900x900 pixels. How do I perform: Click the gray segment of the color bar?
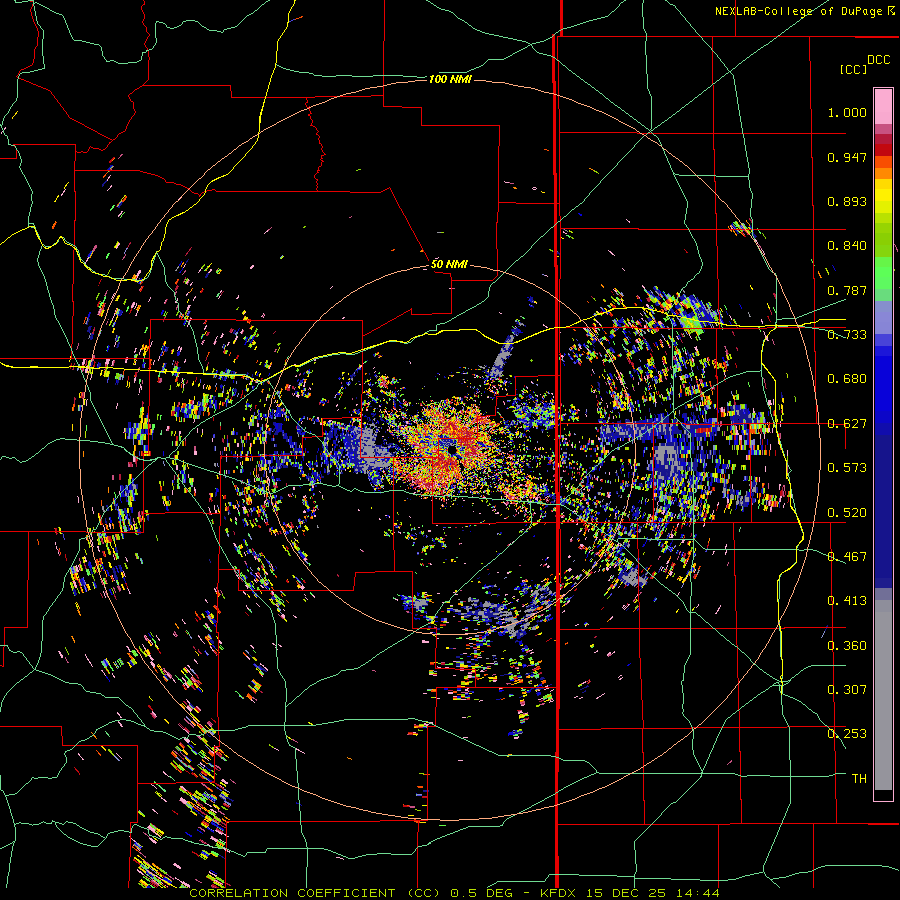point(883,695)
